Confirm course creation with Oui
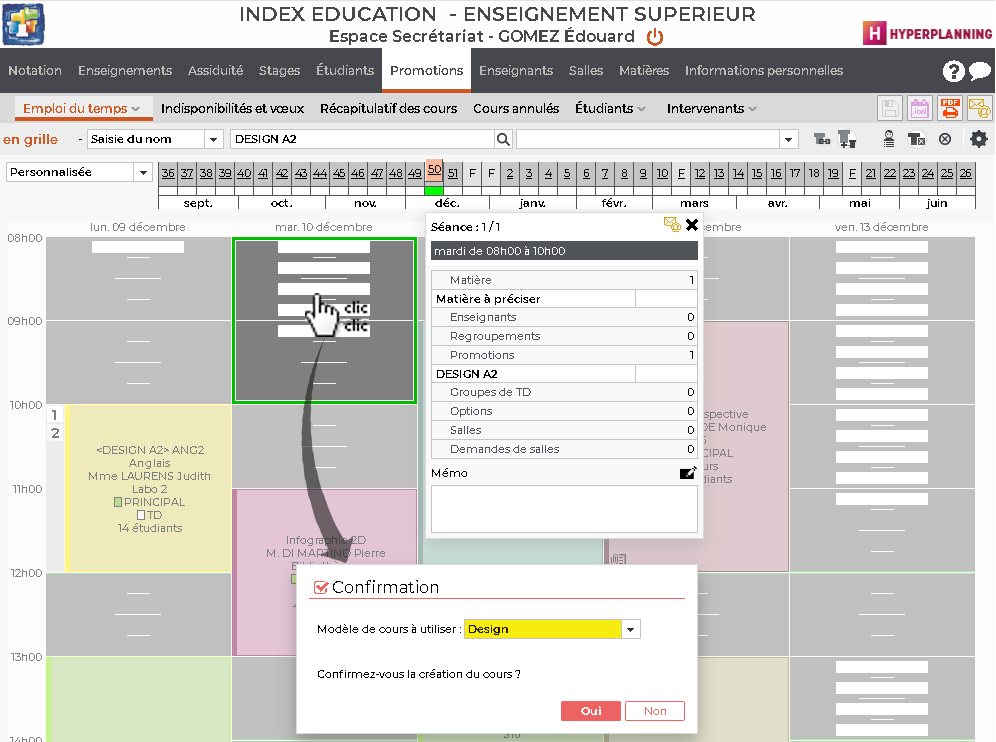 [591, 711]
